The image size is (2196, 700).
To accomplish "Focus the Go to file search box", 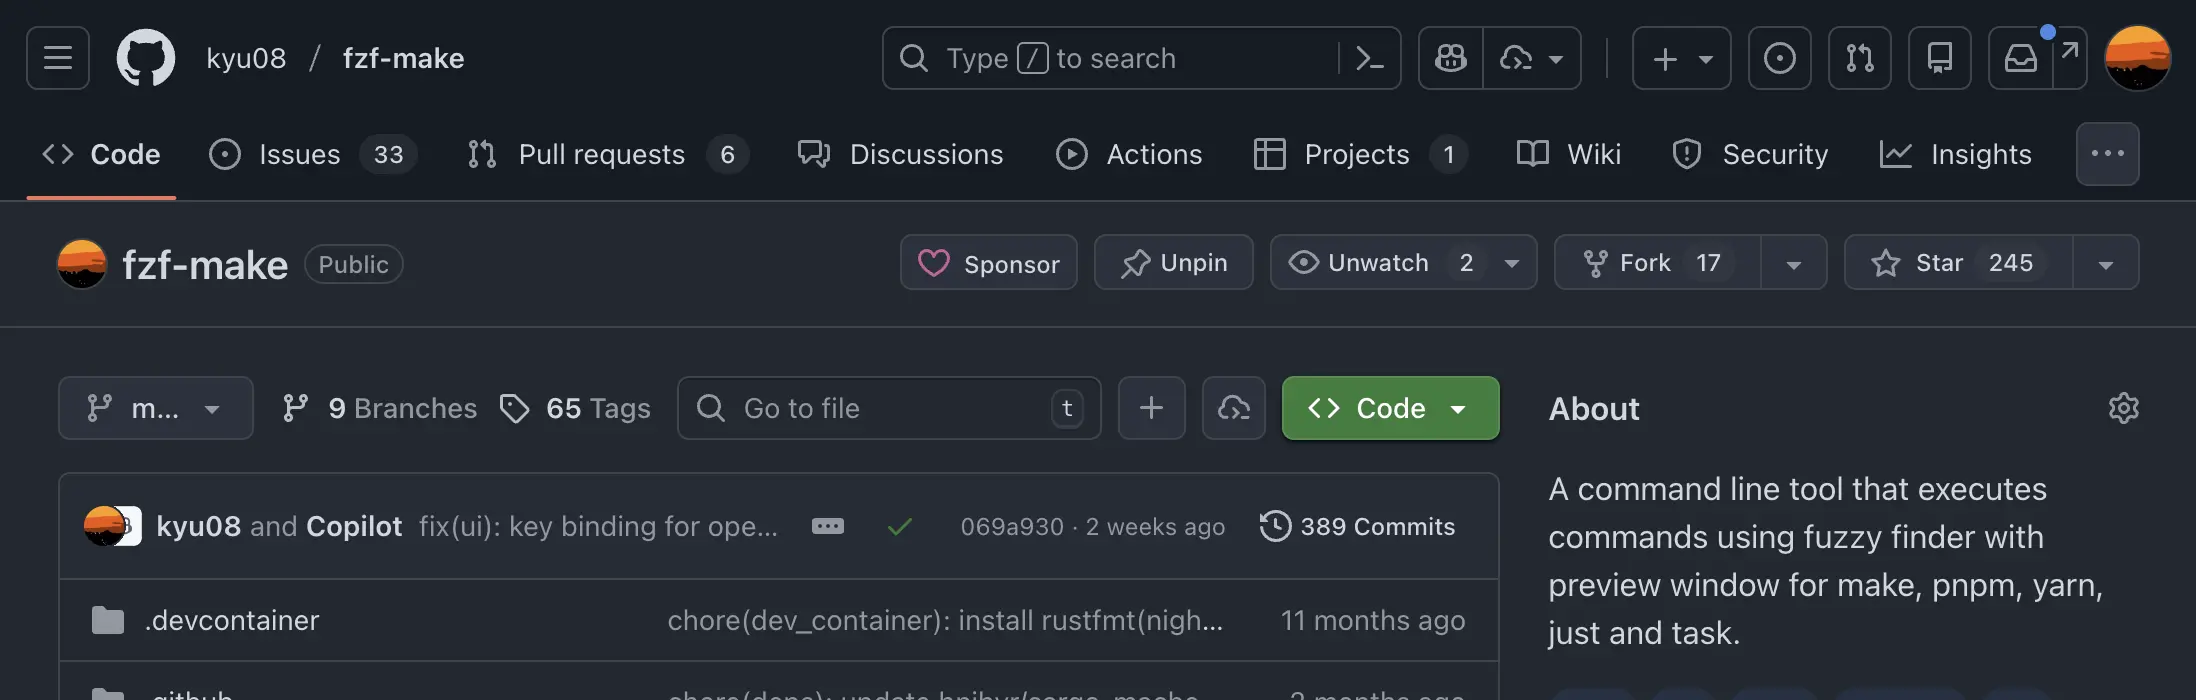I will (x=889, y=408).
